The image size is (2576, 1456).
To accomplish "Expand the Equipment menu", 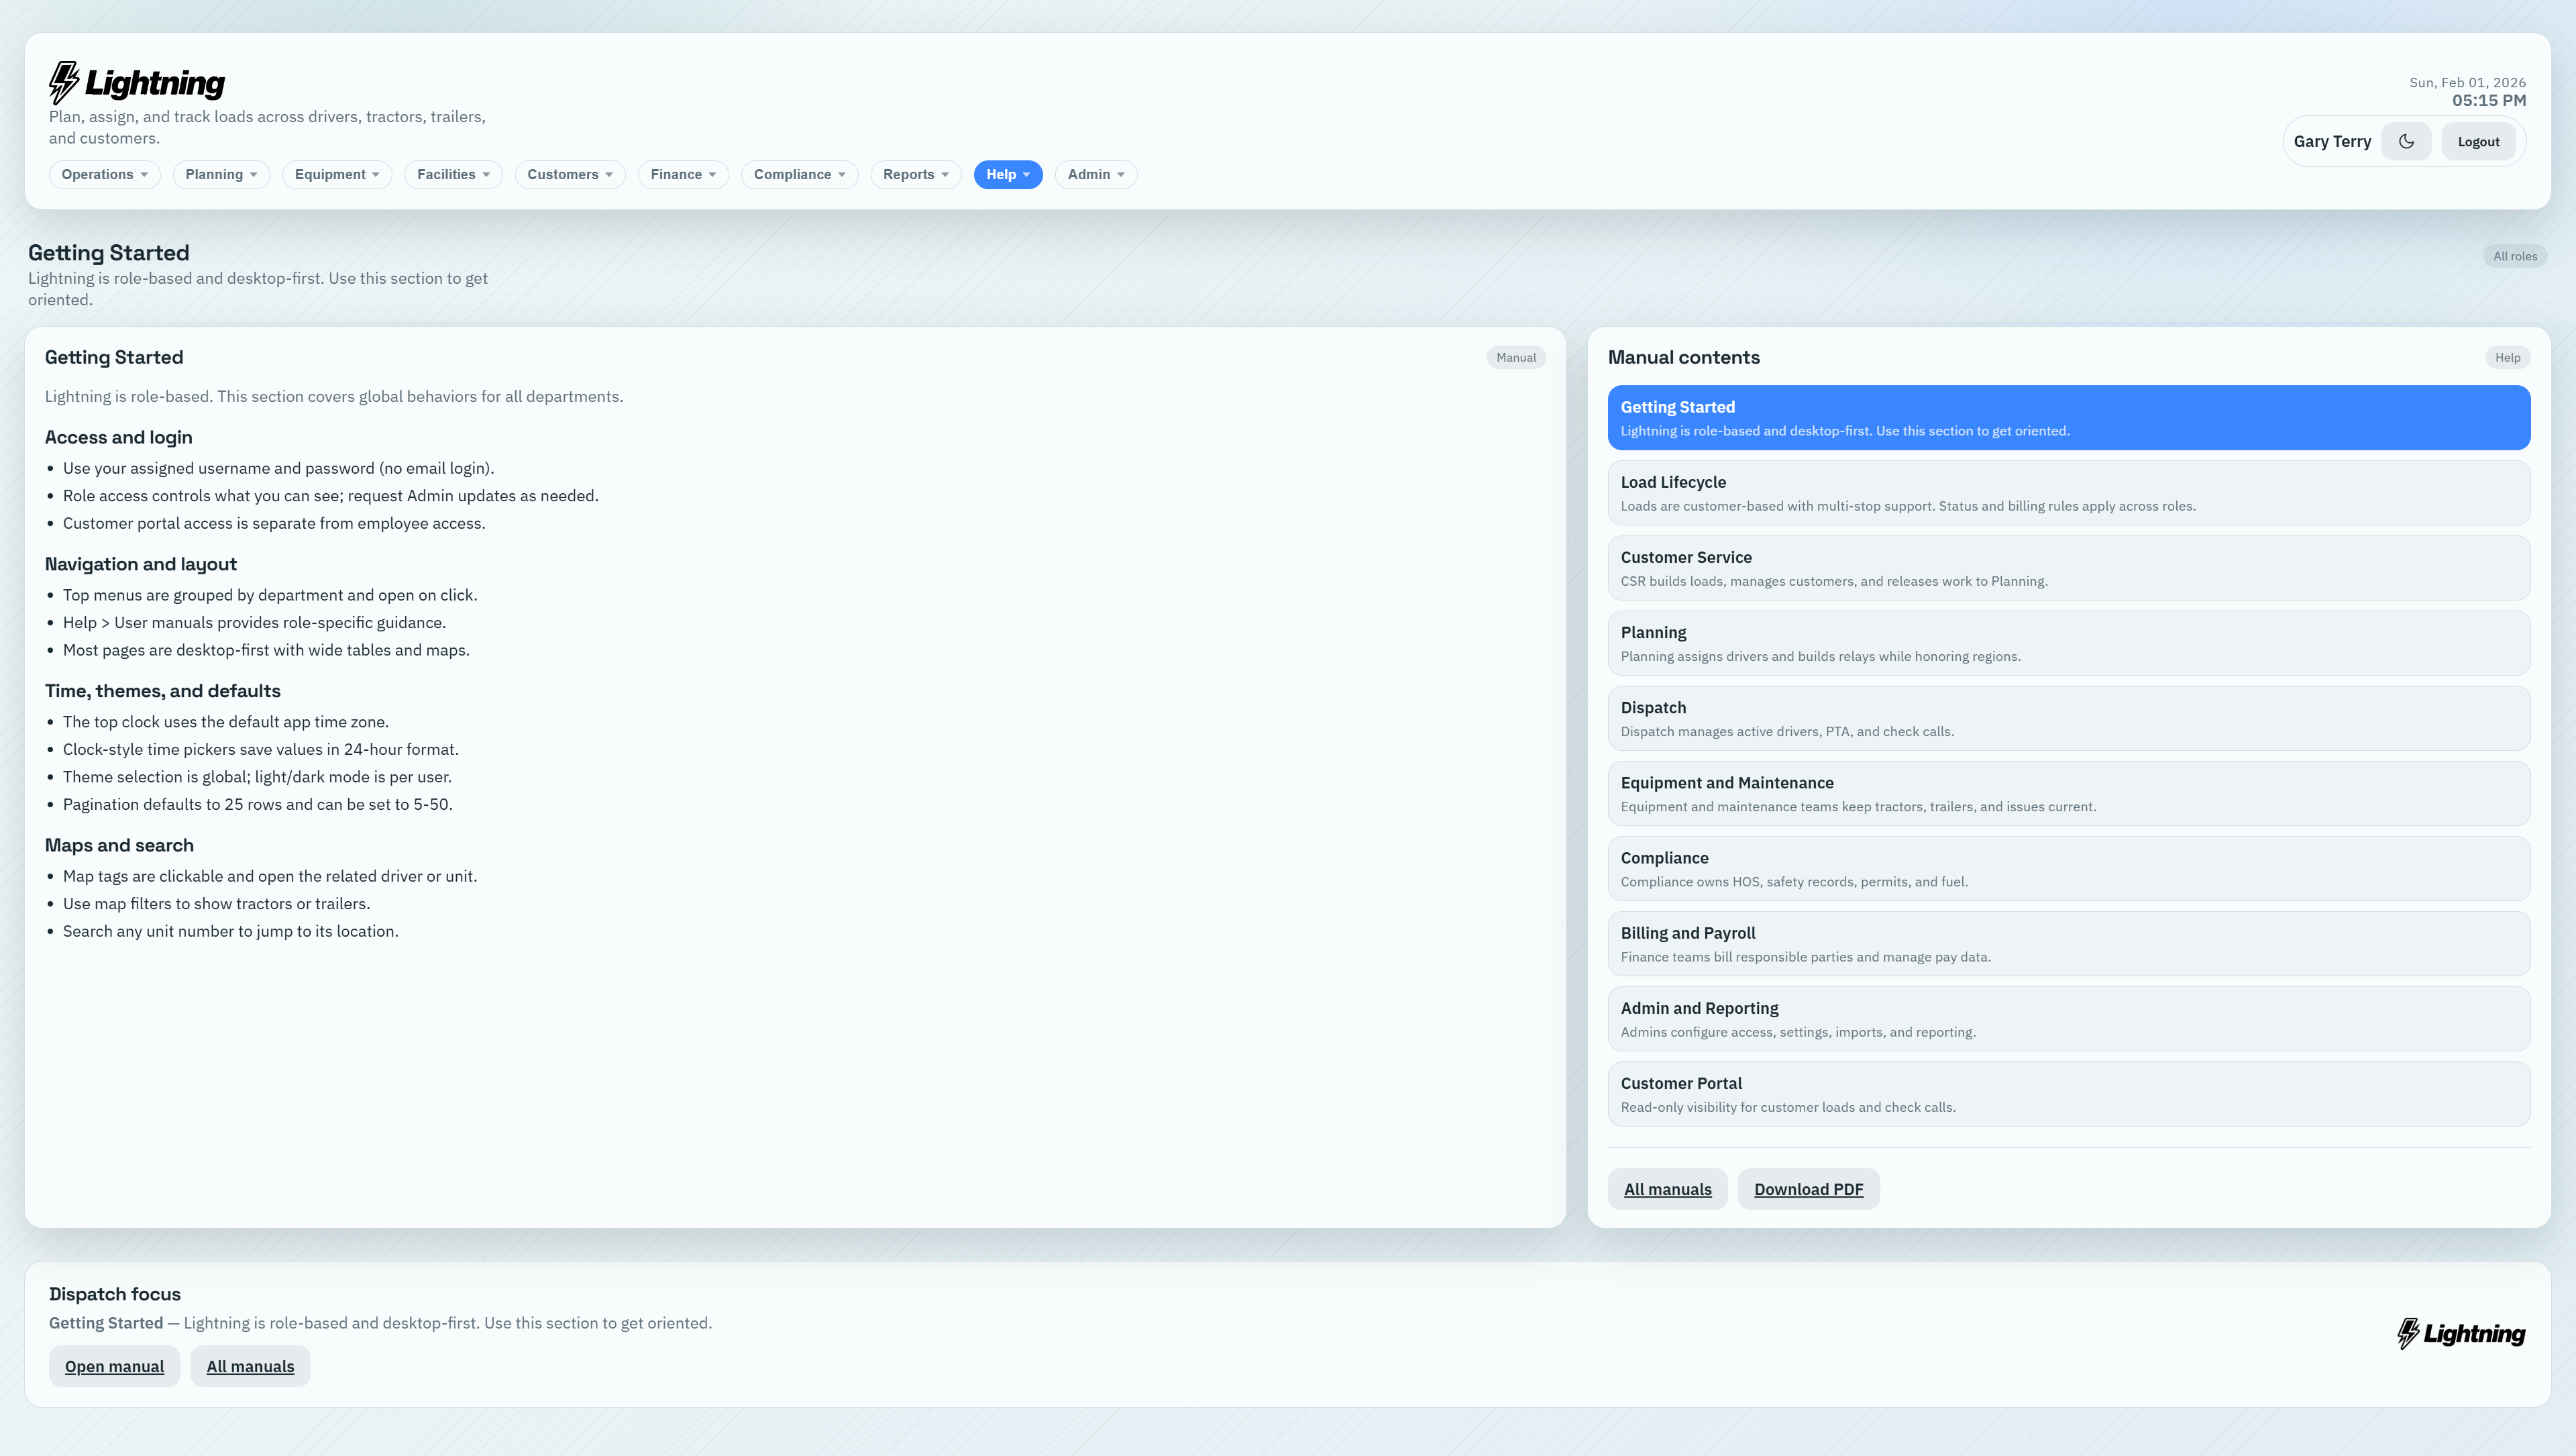I will [x=337, y=174].
